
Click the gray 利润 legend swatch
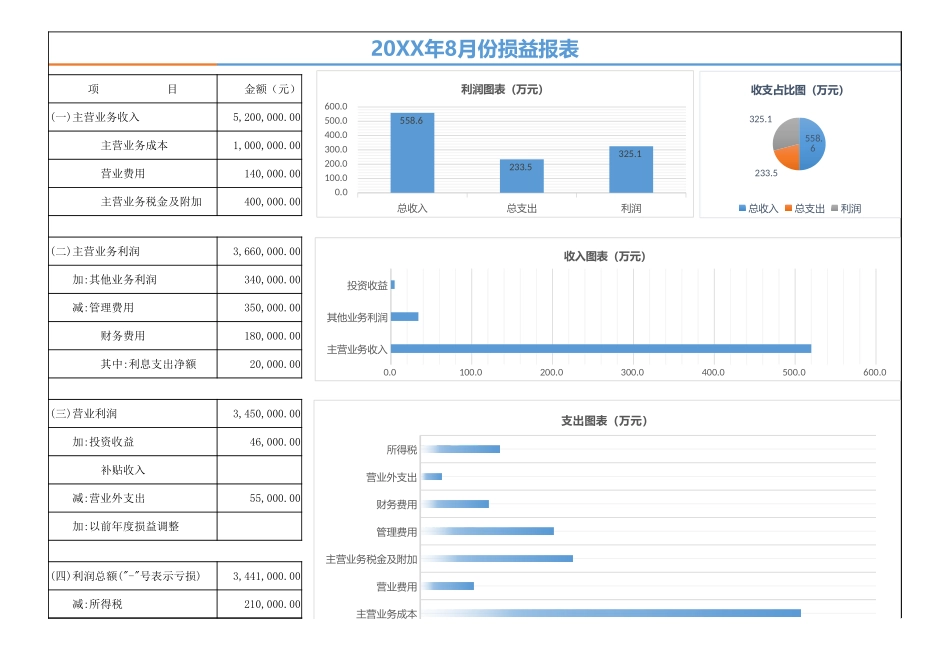click(x=834, y=208)
